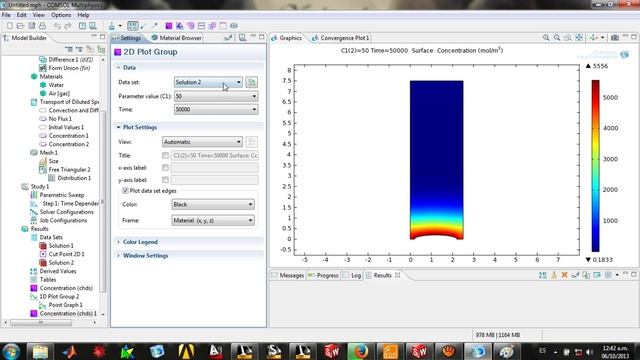Image resolution: width=640 pixels, height=360 pixels.
Task: Select Solver Configurations in the tree
Action: 67,212
